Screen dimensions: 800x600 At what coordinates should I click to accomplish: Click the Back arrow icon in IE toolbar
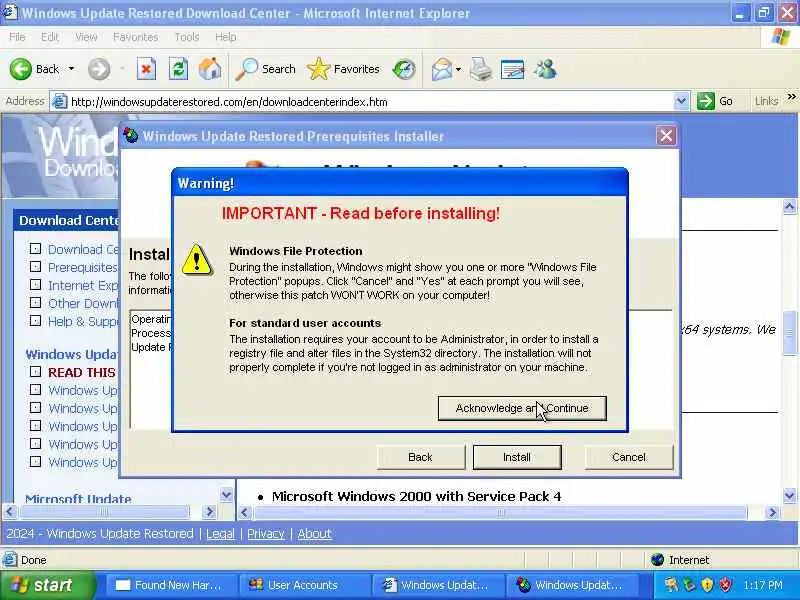[21, 69]
